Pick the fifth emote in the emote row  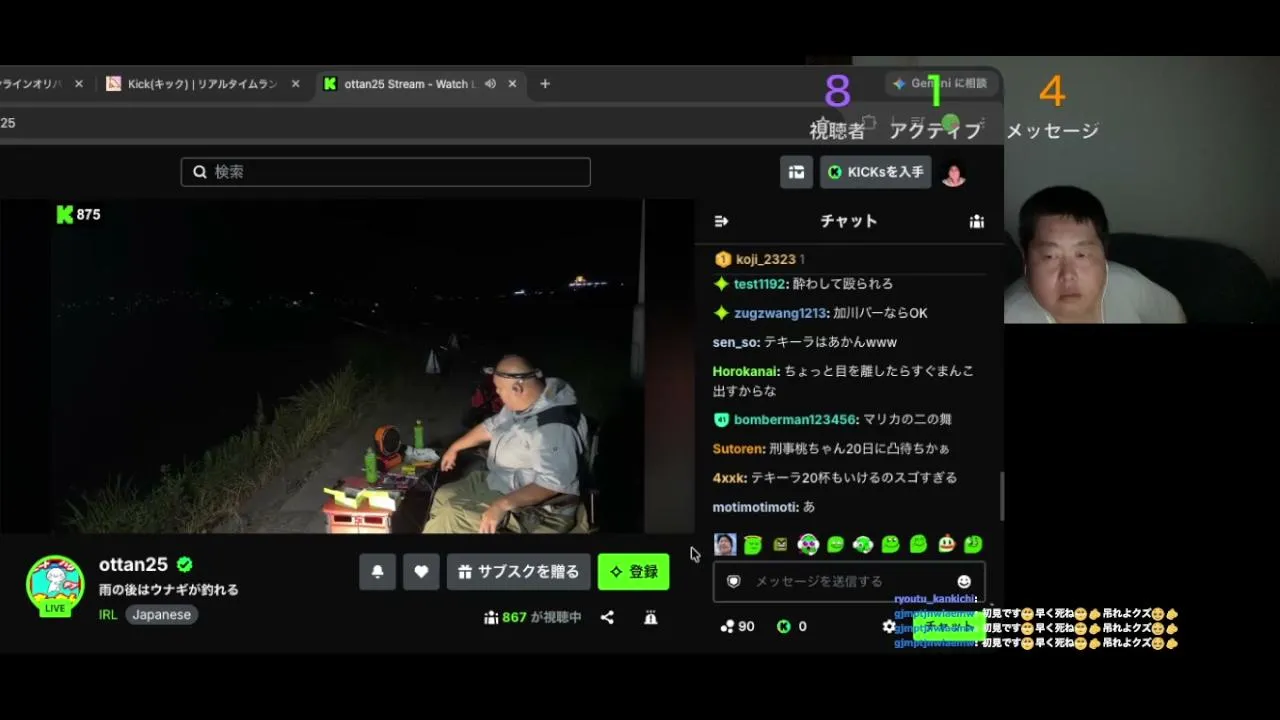[x=835, y=544]
